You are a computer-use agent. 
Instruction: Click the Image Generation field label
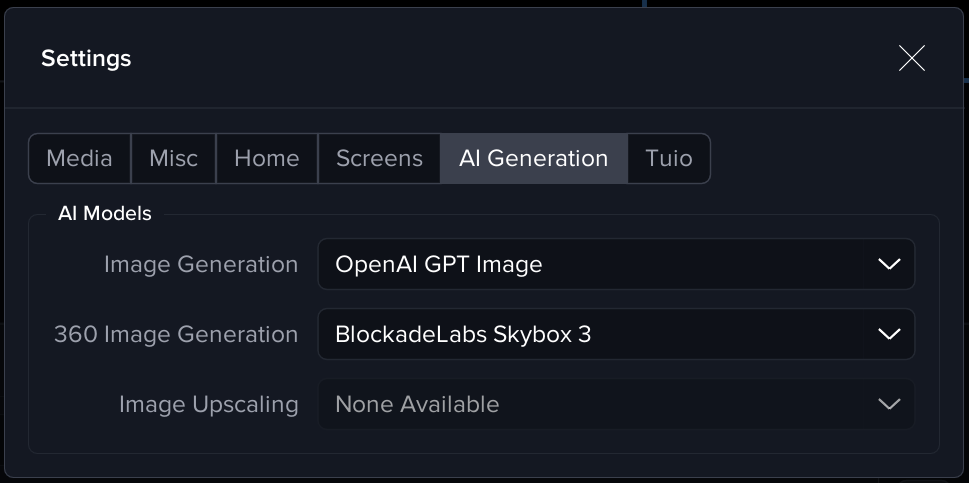pos(201,264)
